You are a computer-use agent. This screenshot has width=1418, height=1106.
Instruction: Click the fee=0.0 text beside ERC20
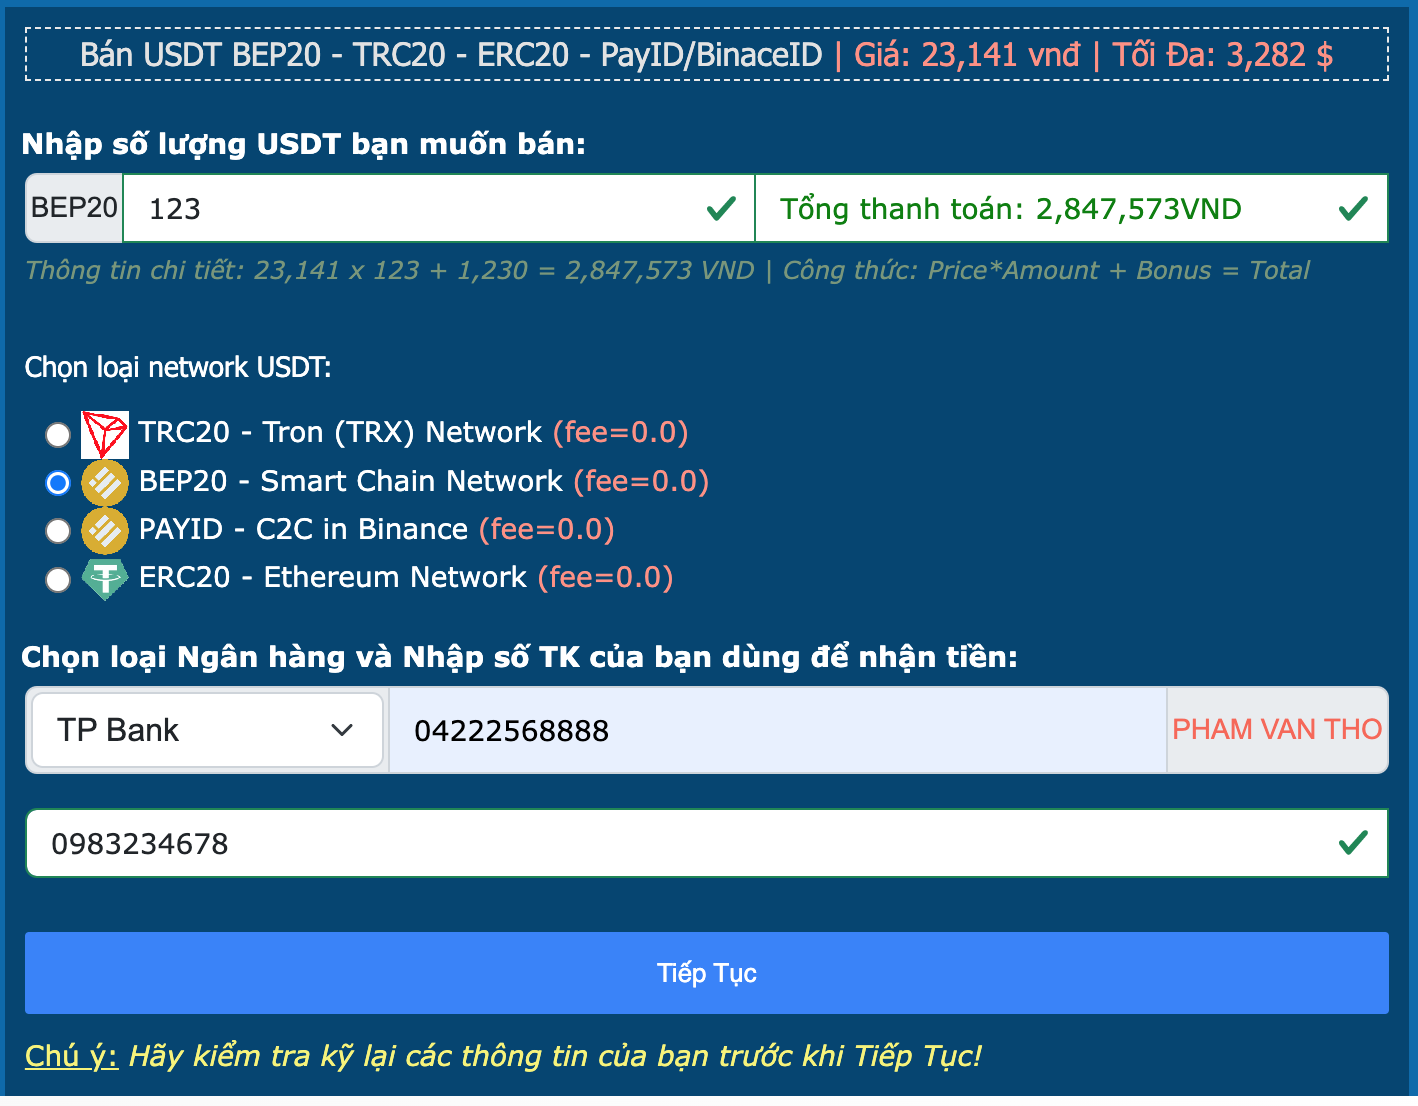tap(606, 577)
